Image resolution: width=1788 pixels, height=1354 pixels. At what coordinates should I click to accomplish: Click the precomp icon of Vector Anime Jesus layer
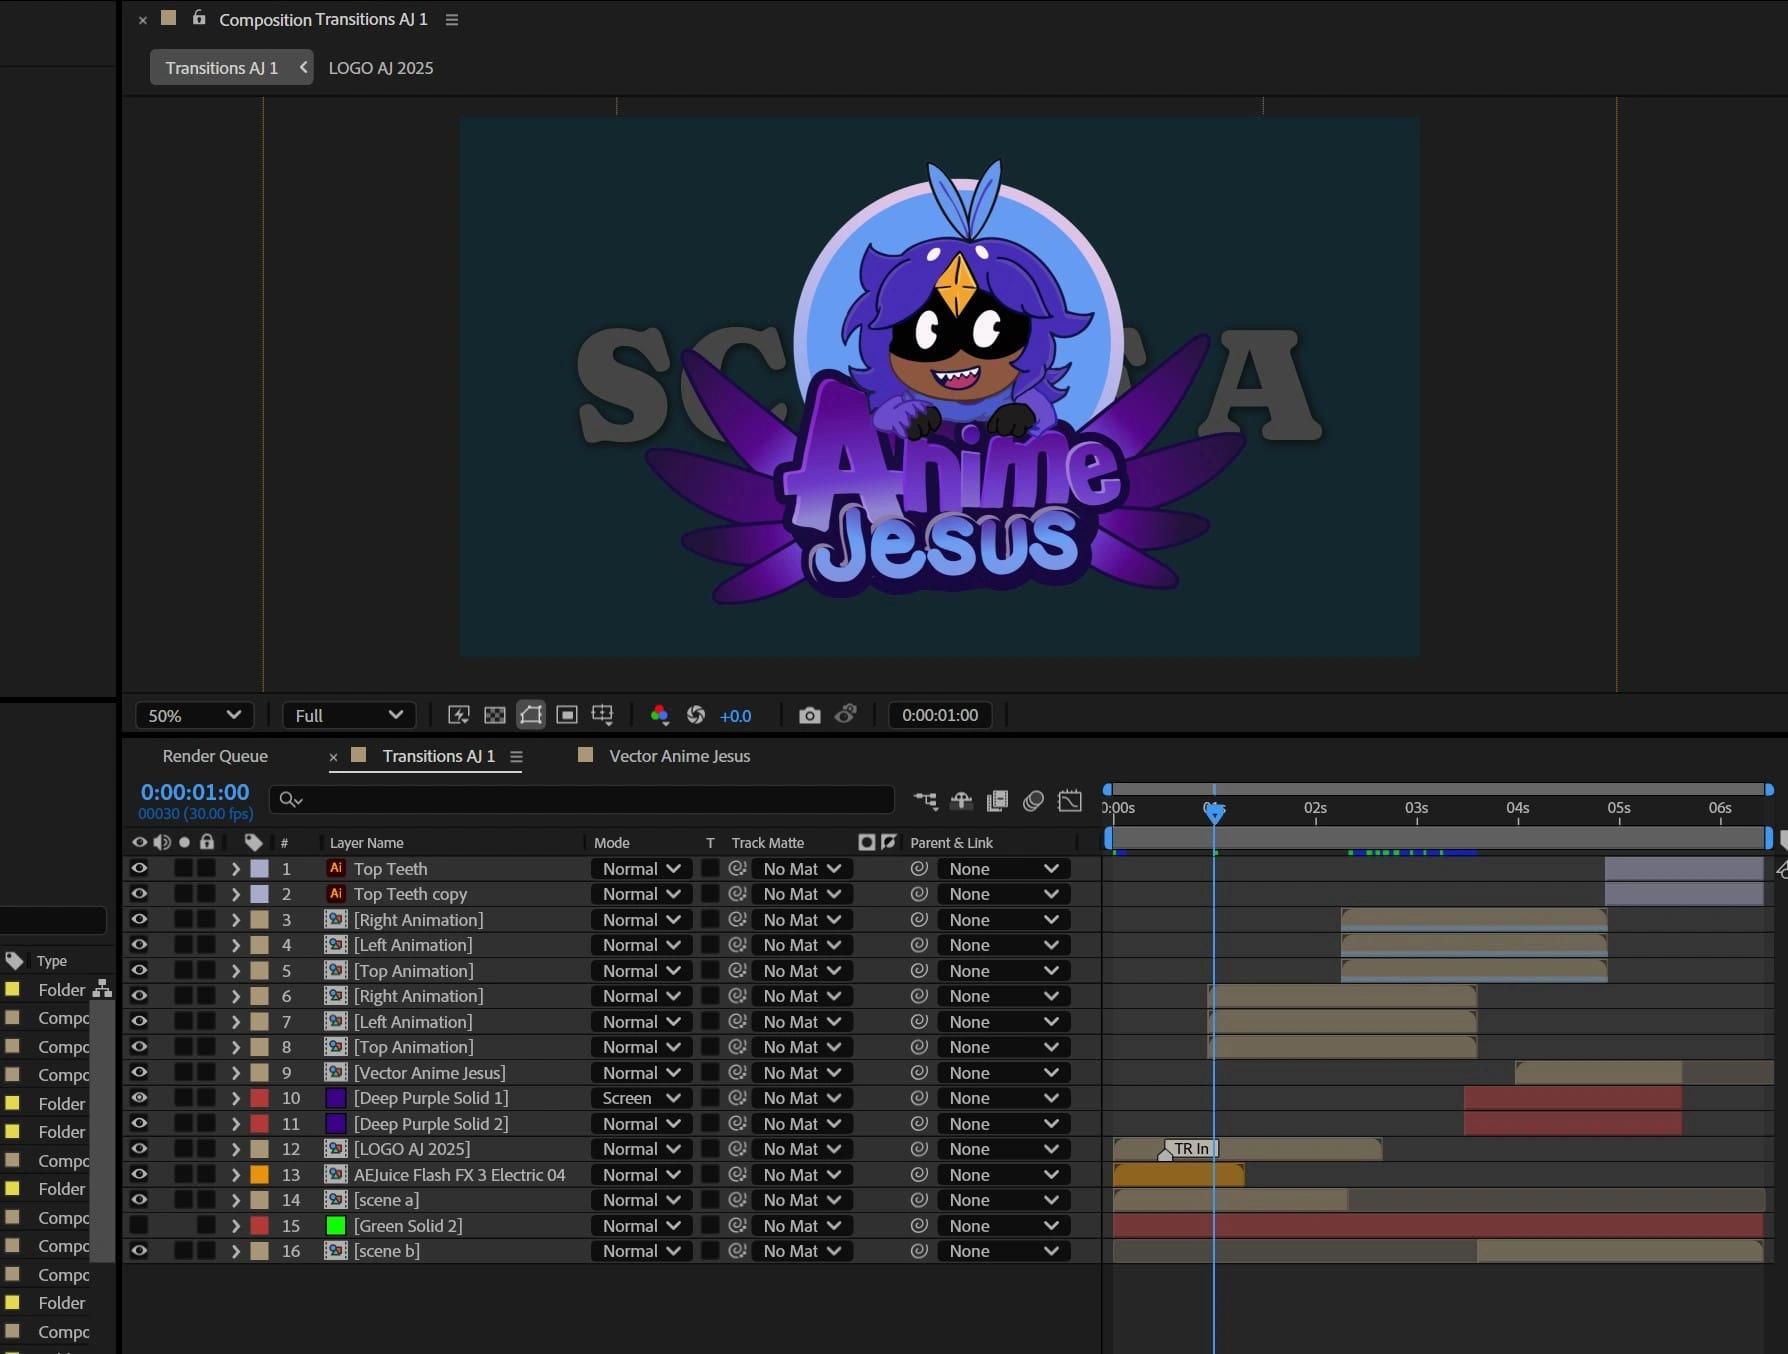[x=336, y=1072]
